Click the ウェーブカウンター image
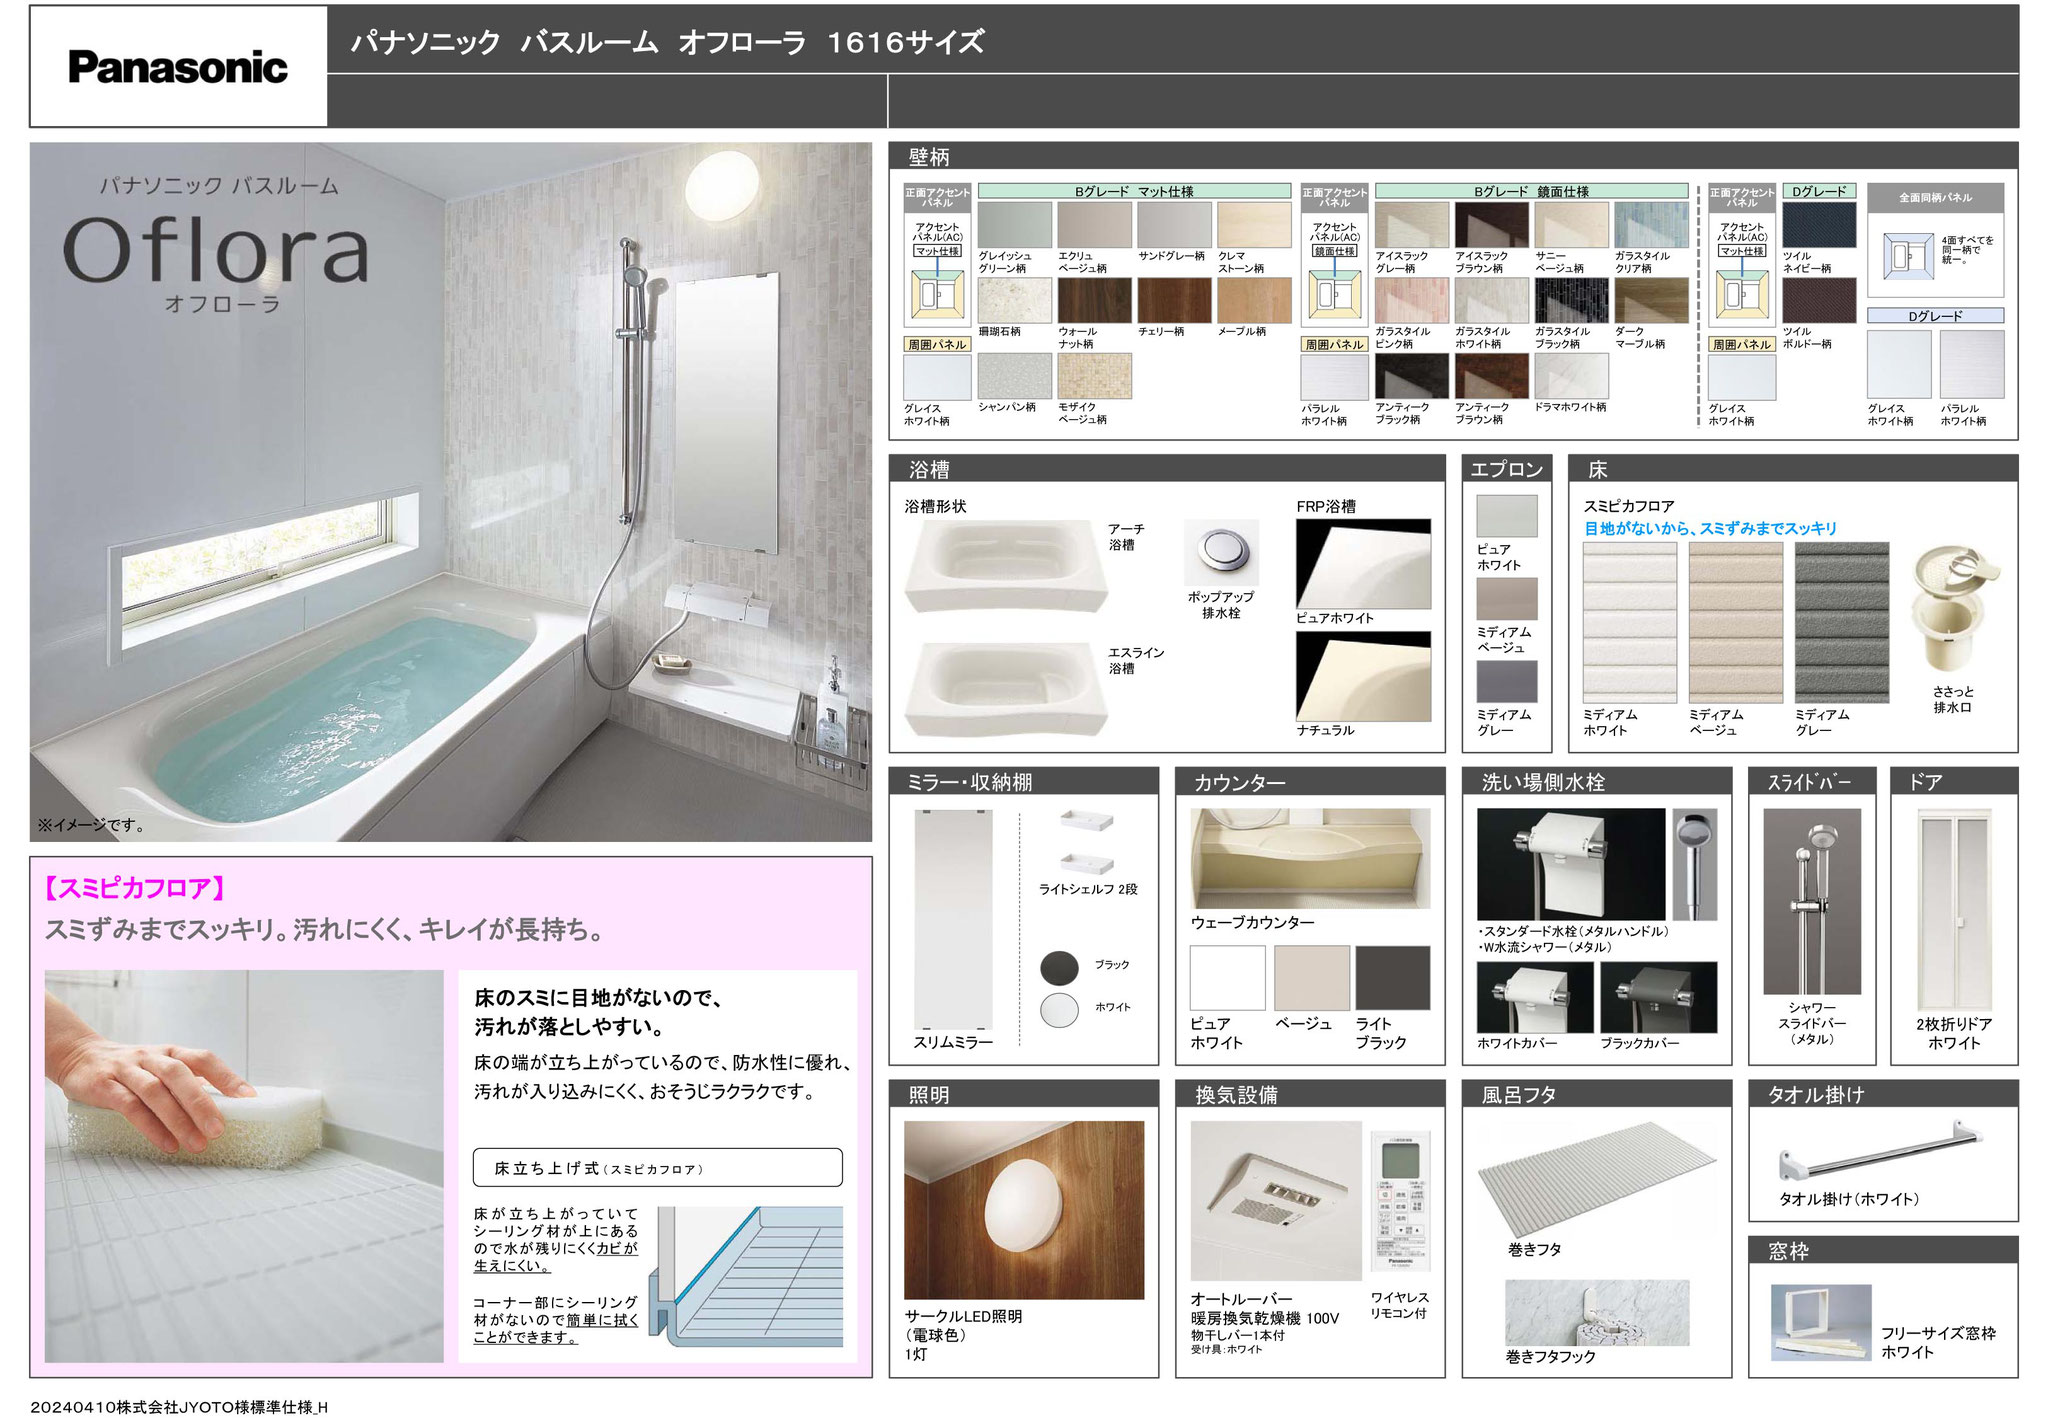Image resolution: width=2048 pixels, height=1418 pixels. click(1310, 859)
